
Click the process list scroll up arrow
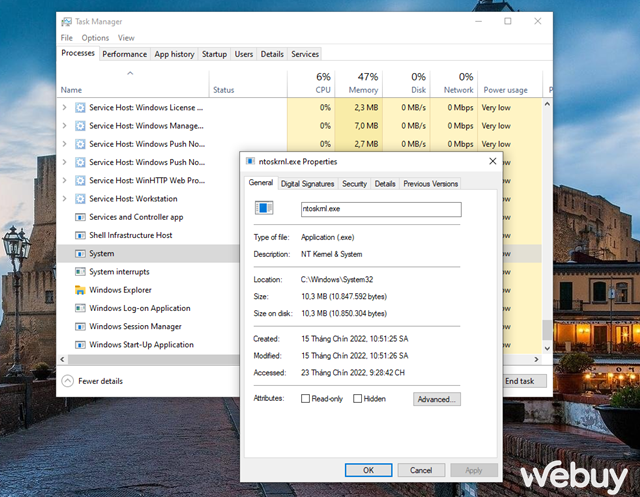point(547,104)
